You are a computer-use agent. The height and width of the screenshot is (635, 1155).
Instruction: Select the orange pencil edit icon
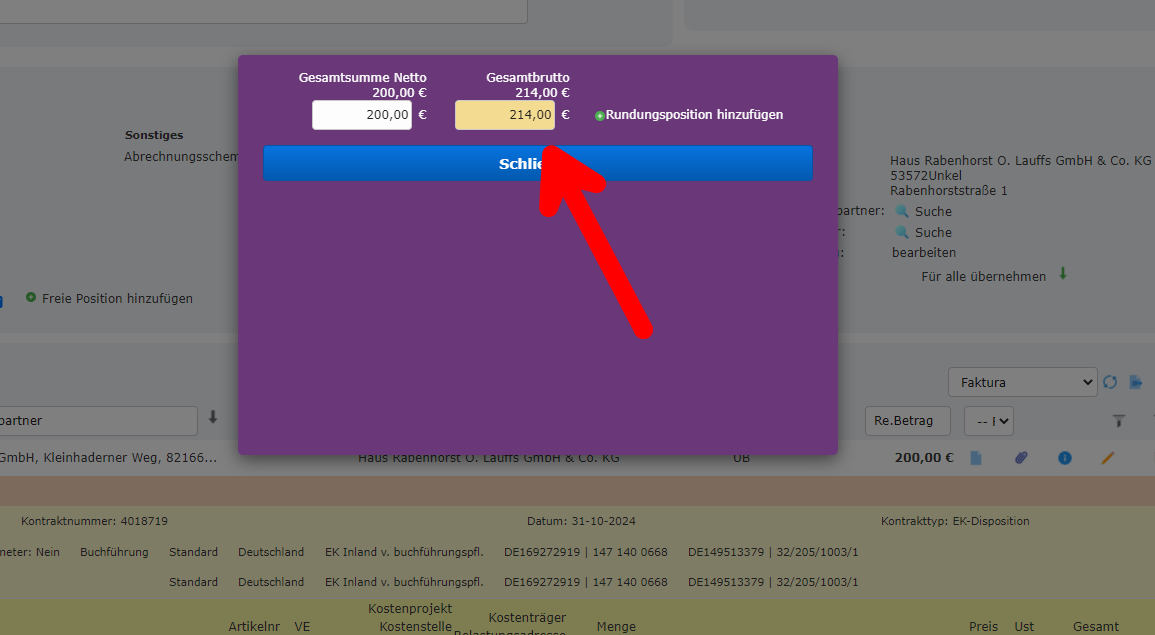1105,457
